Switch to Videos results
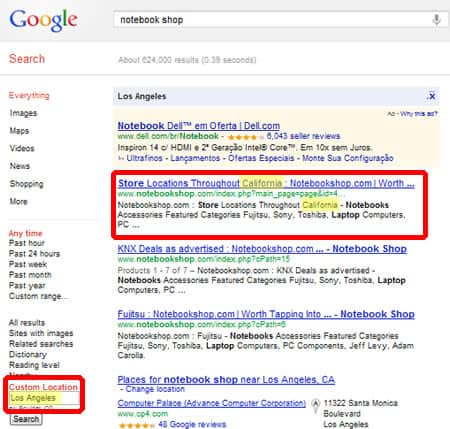450x429 pixels. tap(22, 148)
